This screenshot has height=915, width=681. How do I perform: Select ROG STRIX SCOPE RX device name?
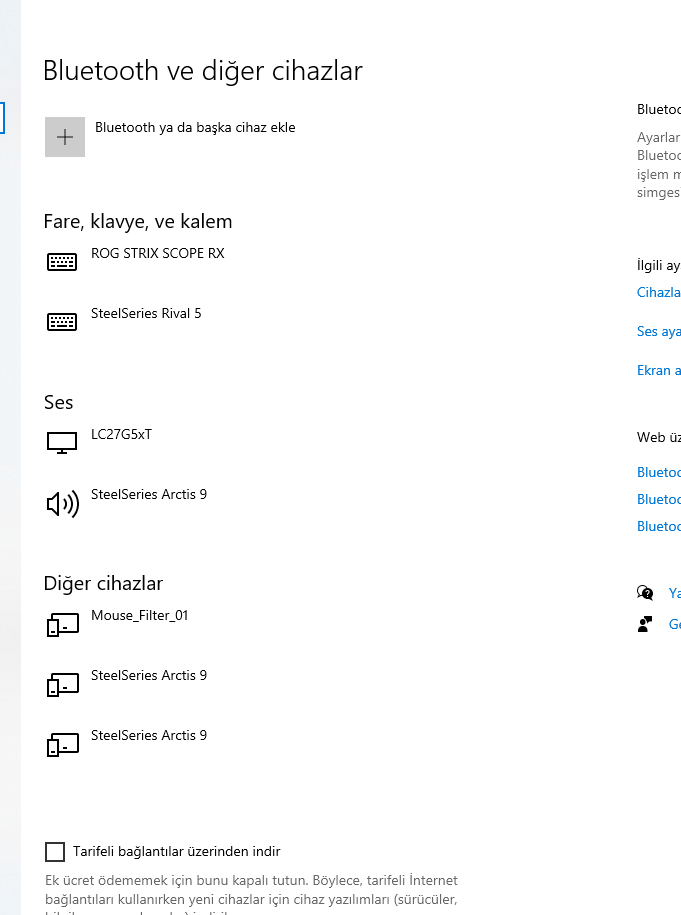[158, 253]
